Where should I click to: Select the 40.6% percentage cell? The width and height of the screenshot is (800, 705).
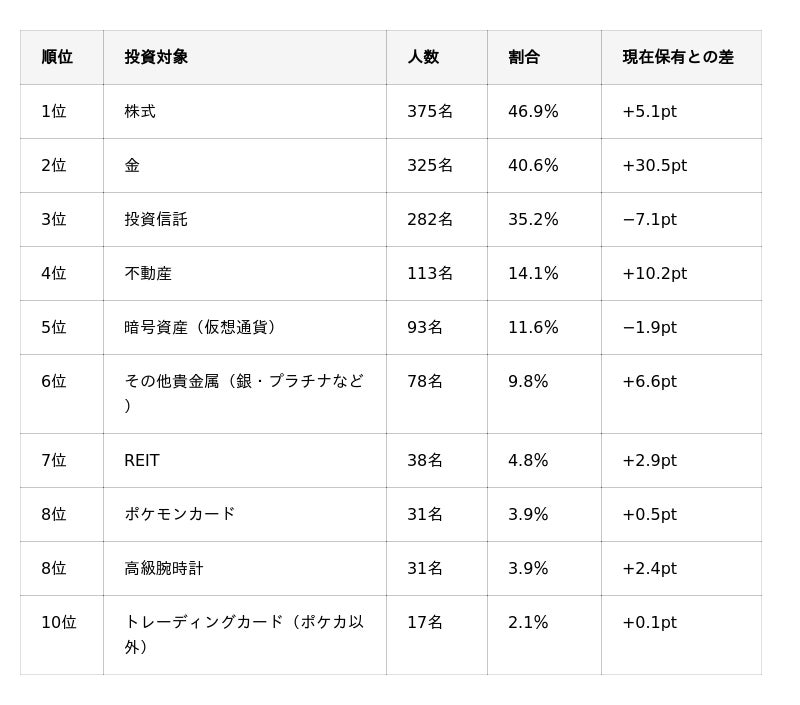pos(533,165)
